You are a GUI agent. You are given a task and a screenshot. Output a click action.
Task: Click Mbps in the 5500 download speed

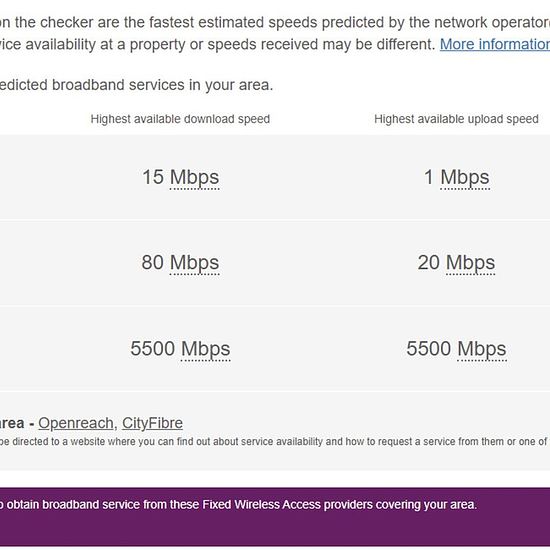[x=206, y=349]
